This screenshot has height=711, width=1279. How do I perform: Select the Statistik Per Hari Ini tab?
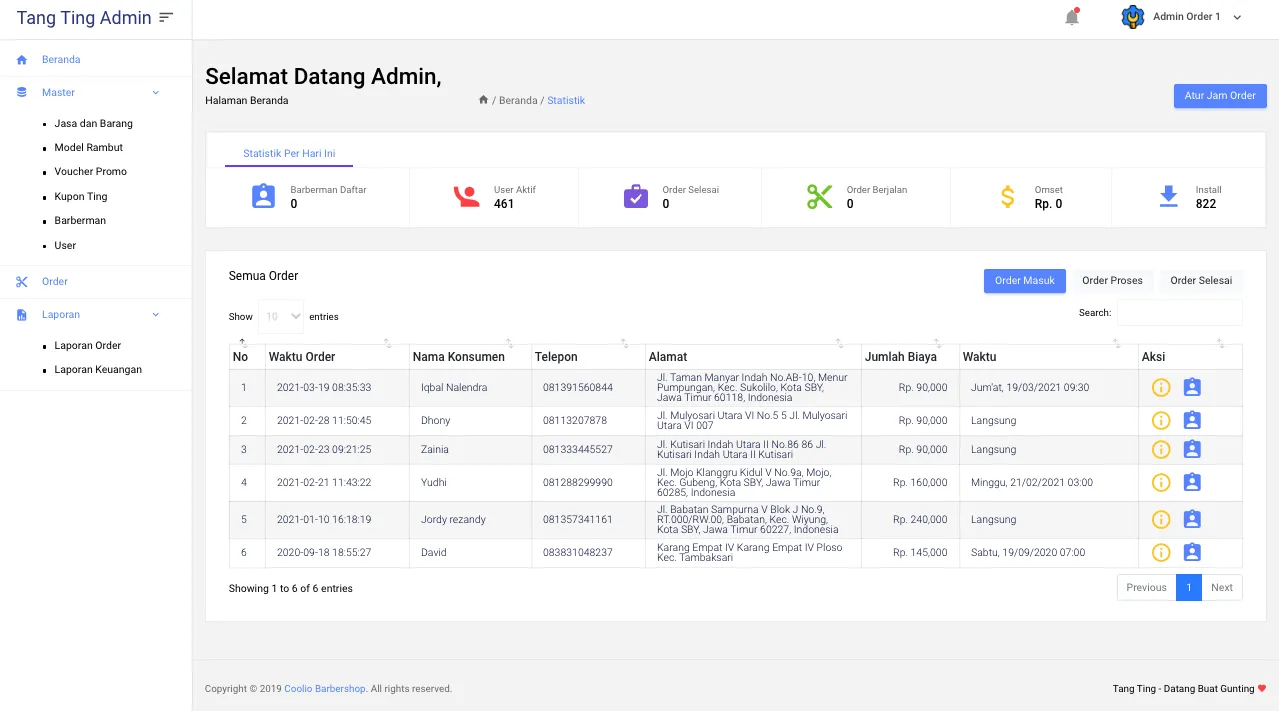289,154
